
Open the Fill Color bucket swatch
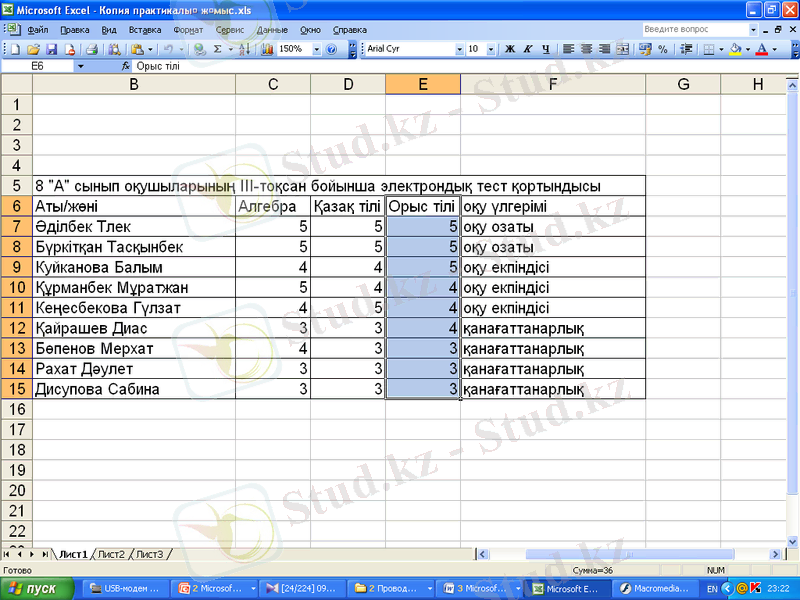click(735, 49)
